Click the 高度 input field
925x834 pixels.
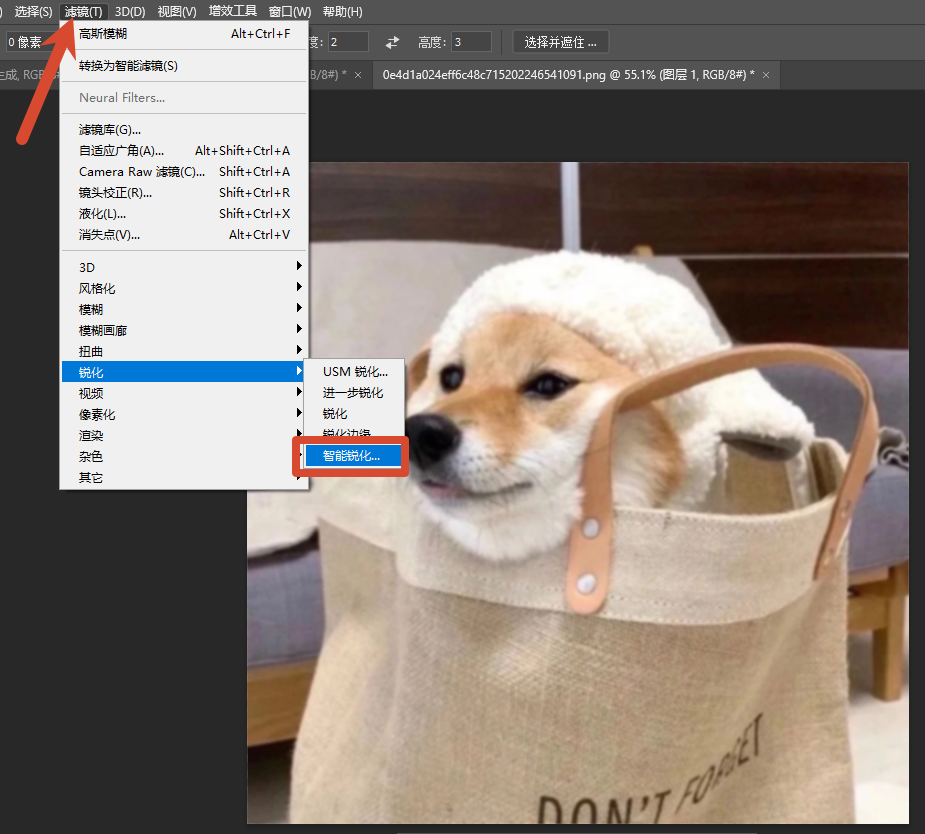(471, 42)
